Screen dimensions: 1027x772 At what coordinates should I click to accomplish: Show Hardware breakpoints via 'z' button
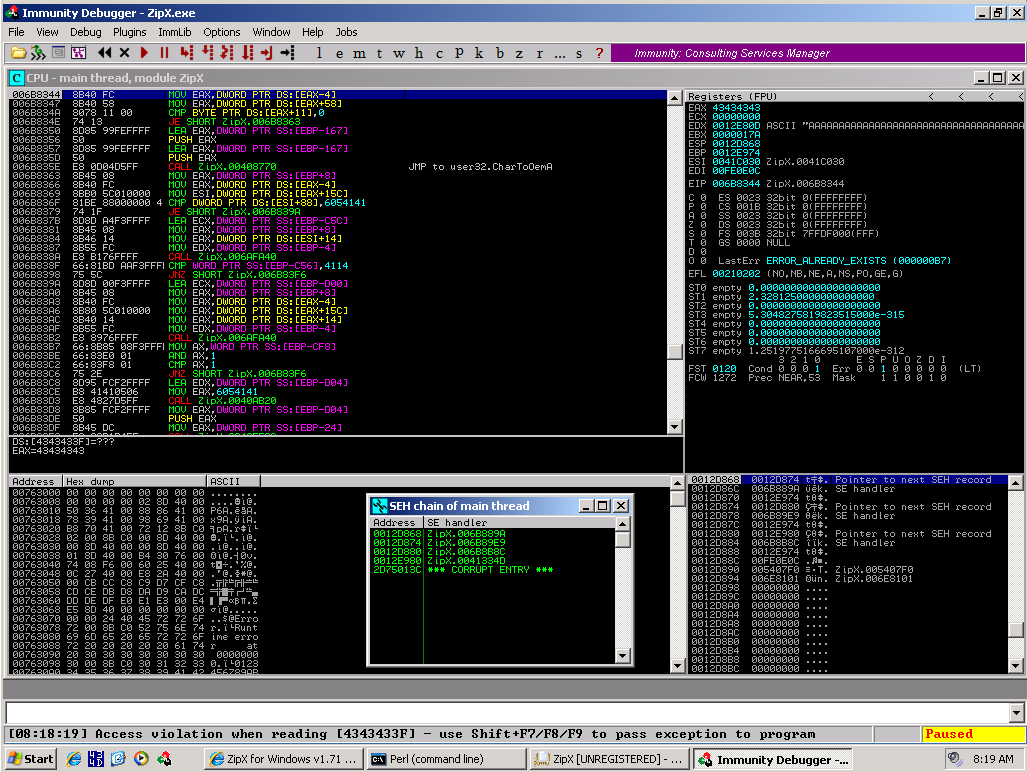[519, 53]
